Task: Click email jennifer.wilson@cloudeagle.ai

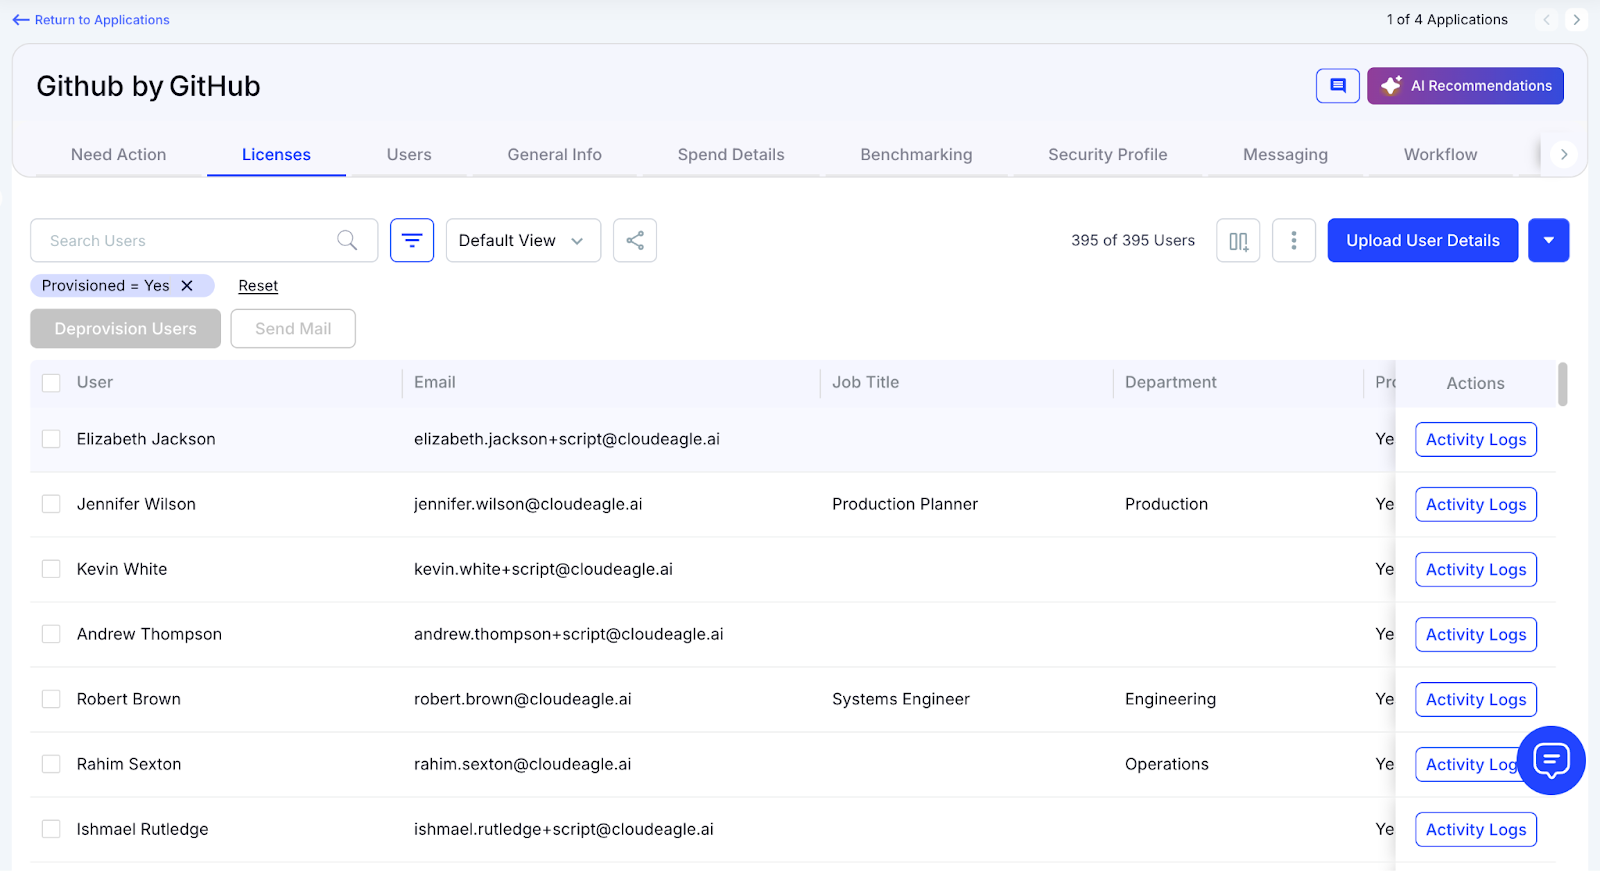Action: point(528,504)
